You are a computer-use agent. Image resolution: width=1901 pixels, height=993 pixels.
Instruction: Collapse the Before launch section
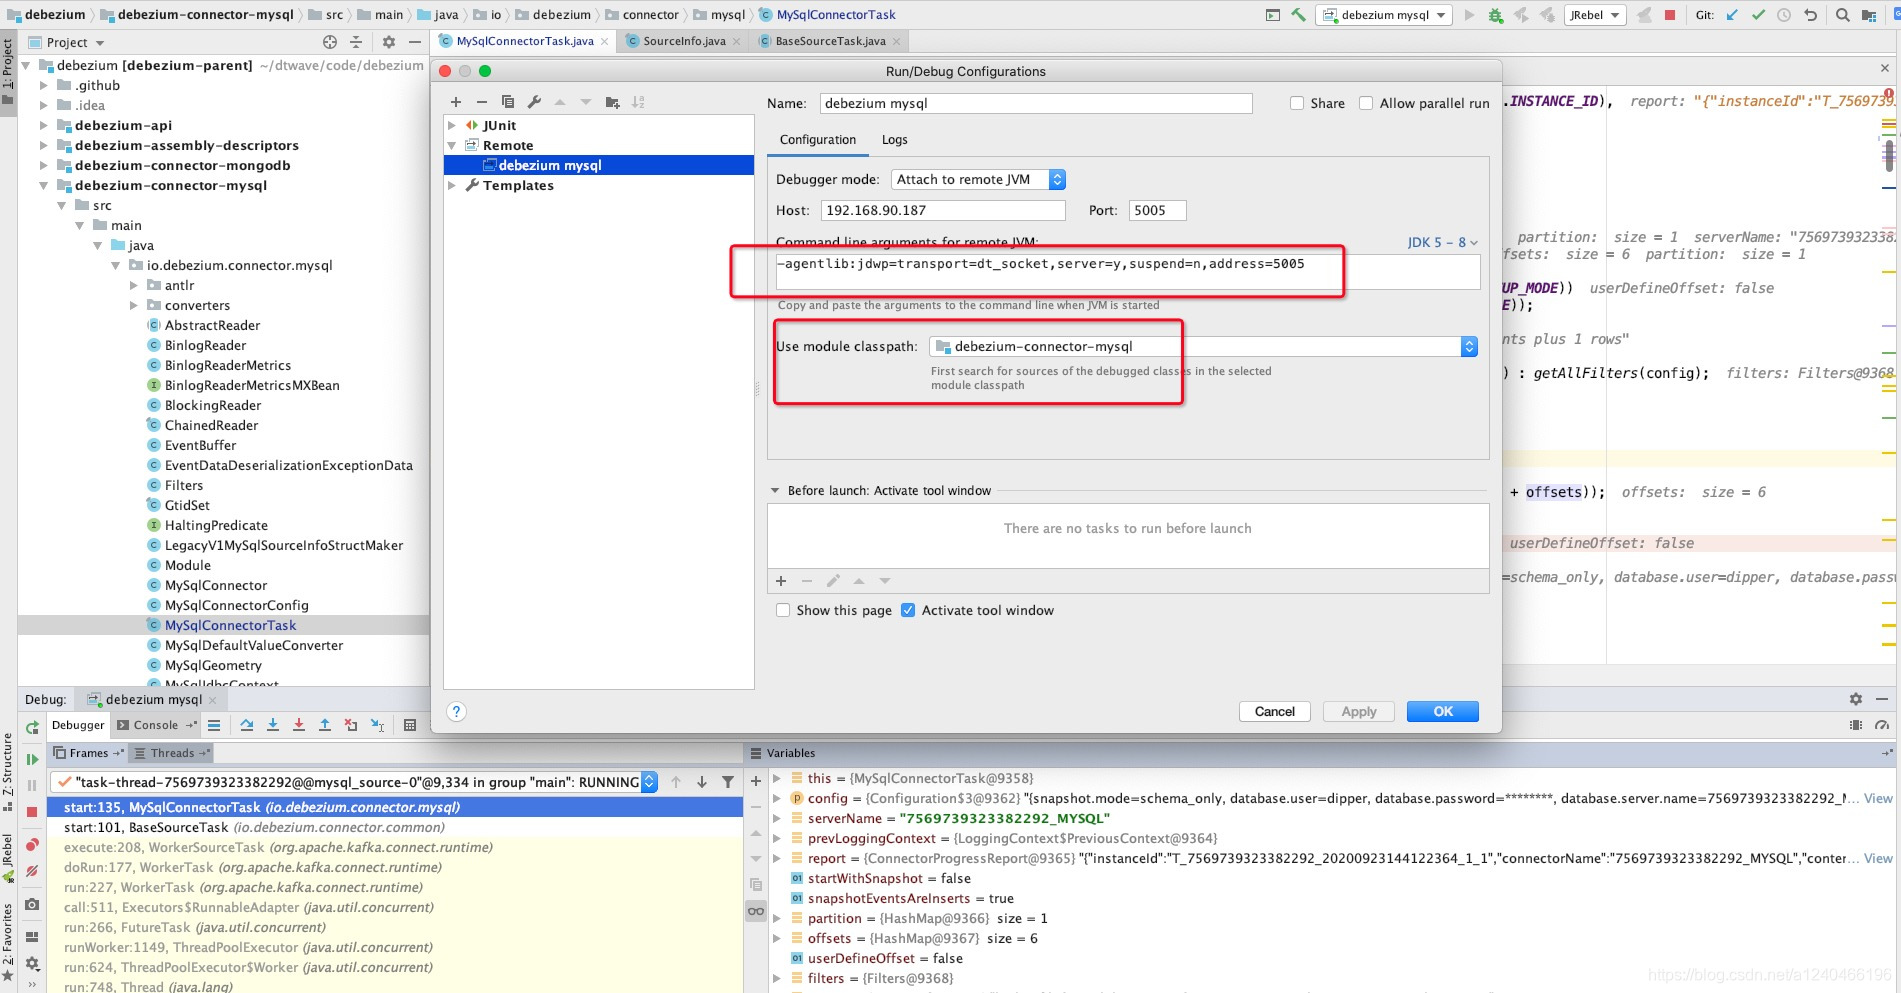tap(775, 491)
